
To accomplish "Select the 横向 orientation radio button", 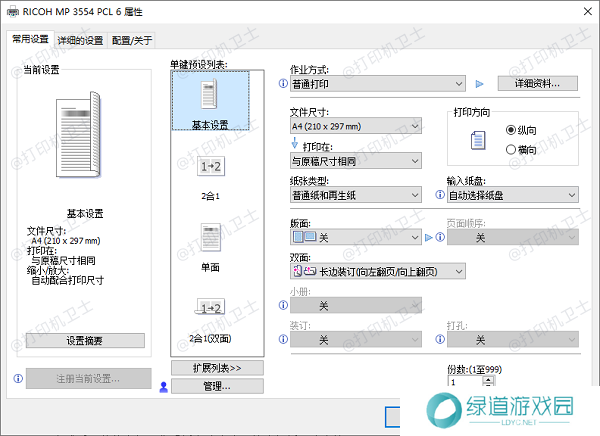I will [511, 149].
